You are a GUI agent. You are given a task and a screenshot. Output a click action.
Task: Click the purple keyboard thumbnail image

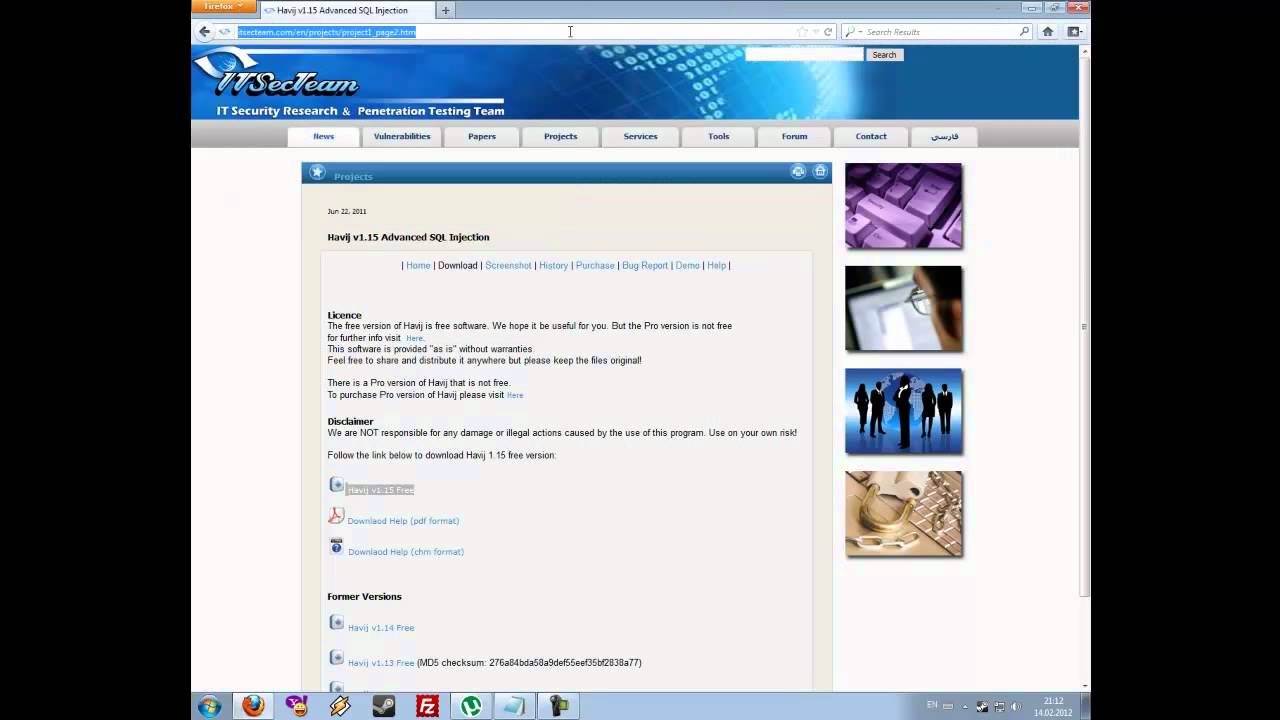click(x=903, y=205)
